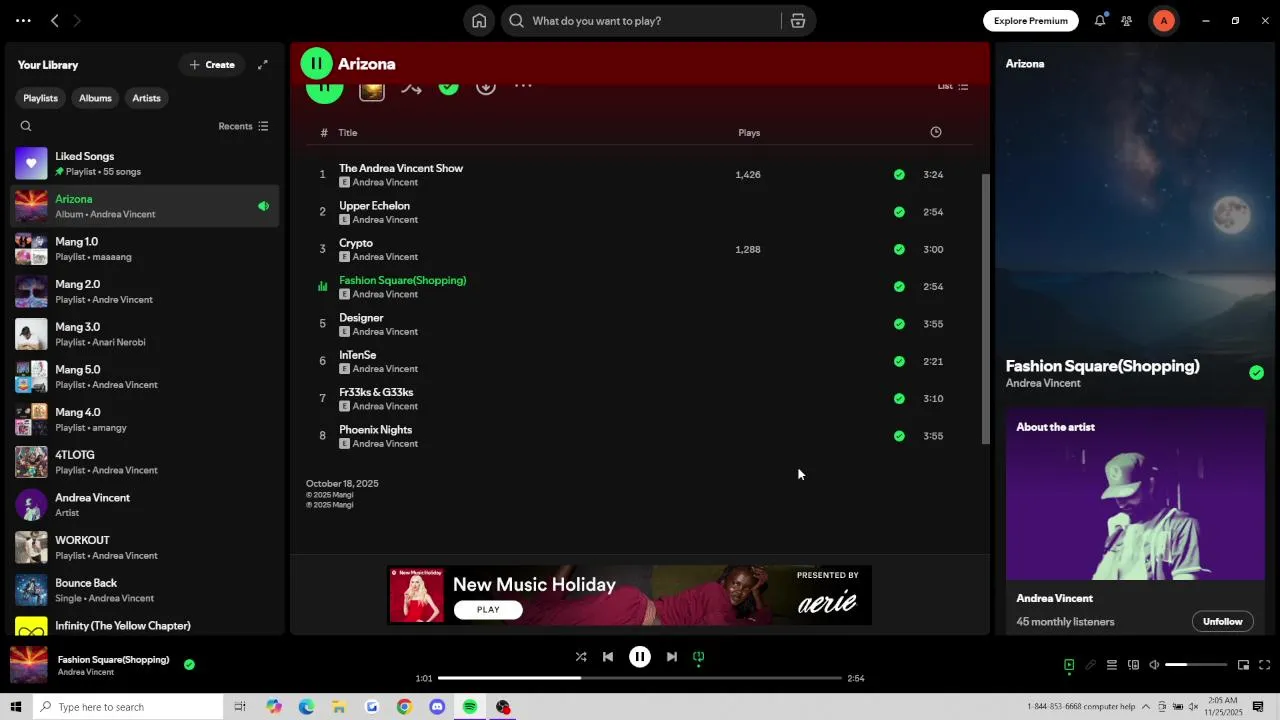Screen dimensions: 1280x720
Task: Show hidden system tray icons
Action: pos(1146,707)
